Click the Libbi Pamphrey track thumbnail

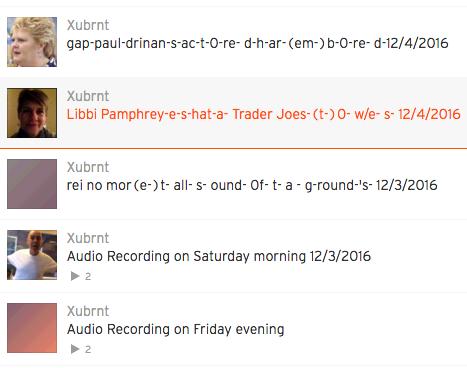(32, 113)
